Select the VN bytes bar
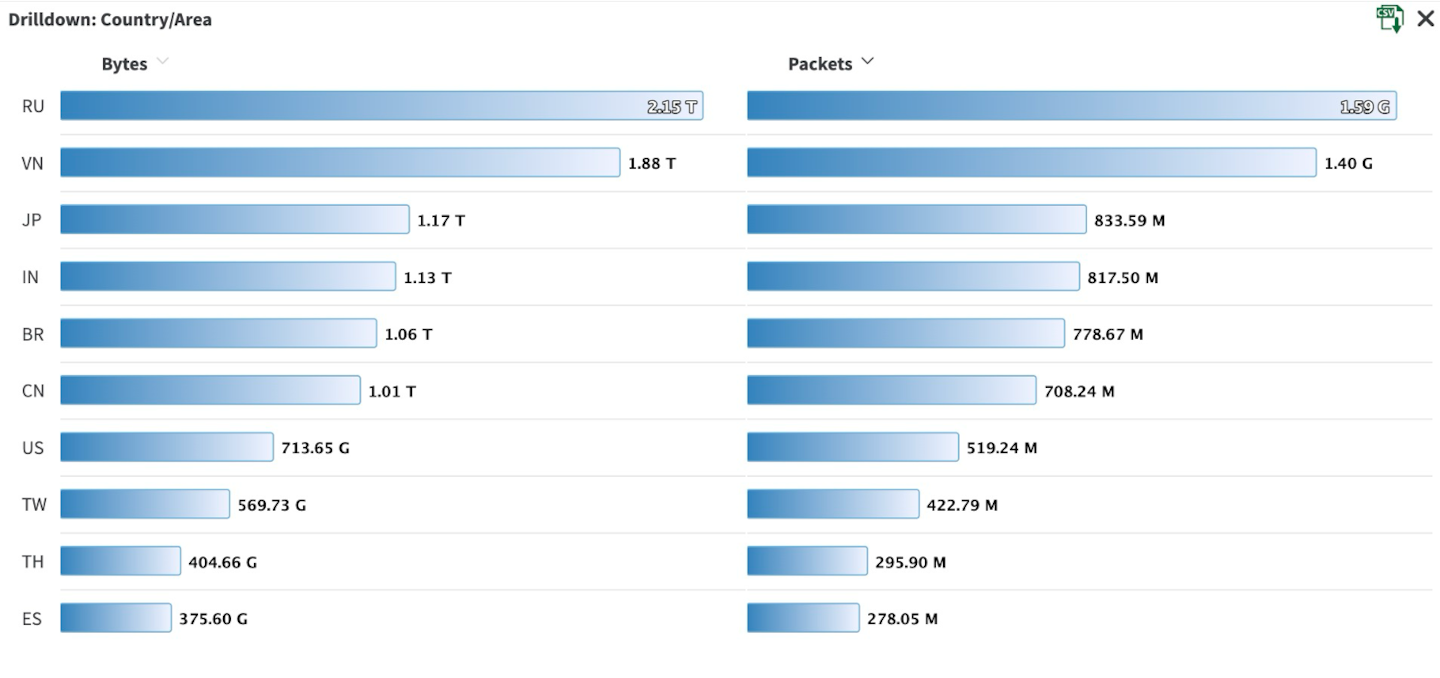 pyautogui.click(x=339, y=162)
